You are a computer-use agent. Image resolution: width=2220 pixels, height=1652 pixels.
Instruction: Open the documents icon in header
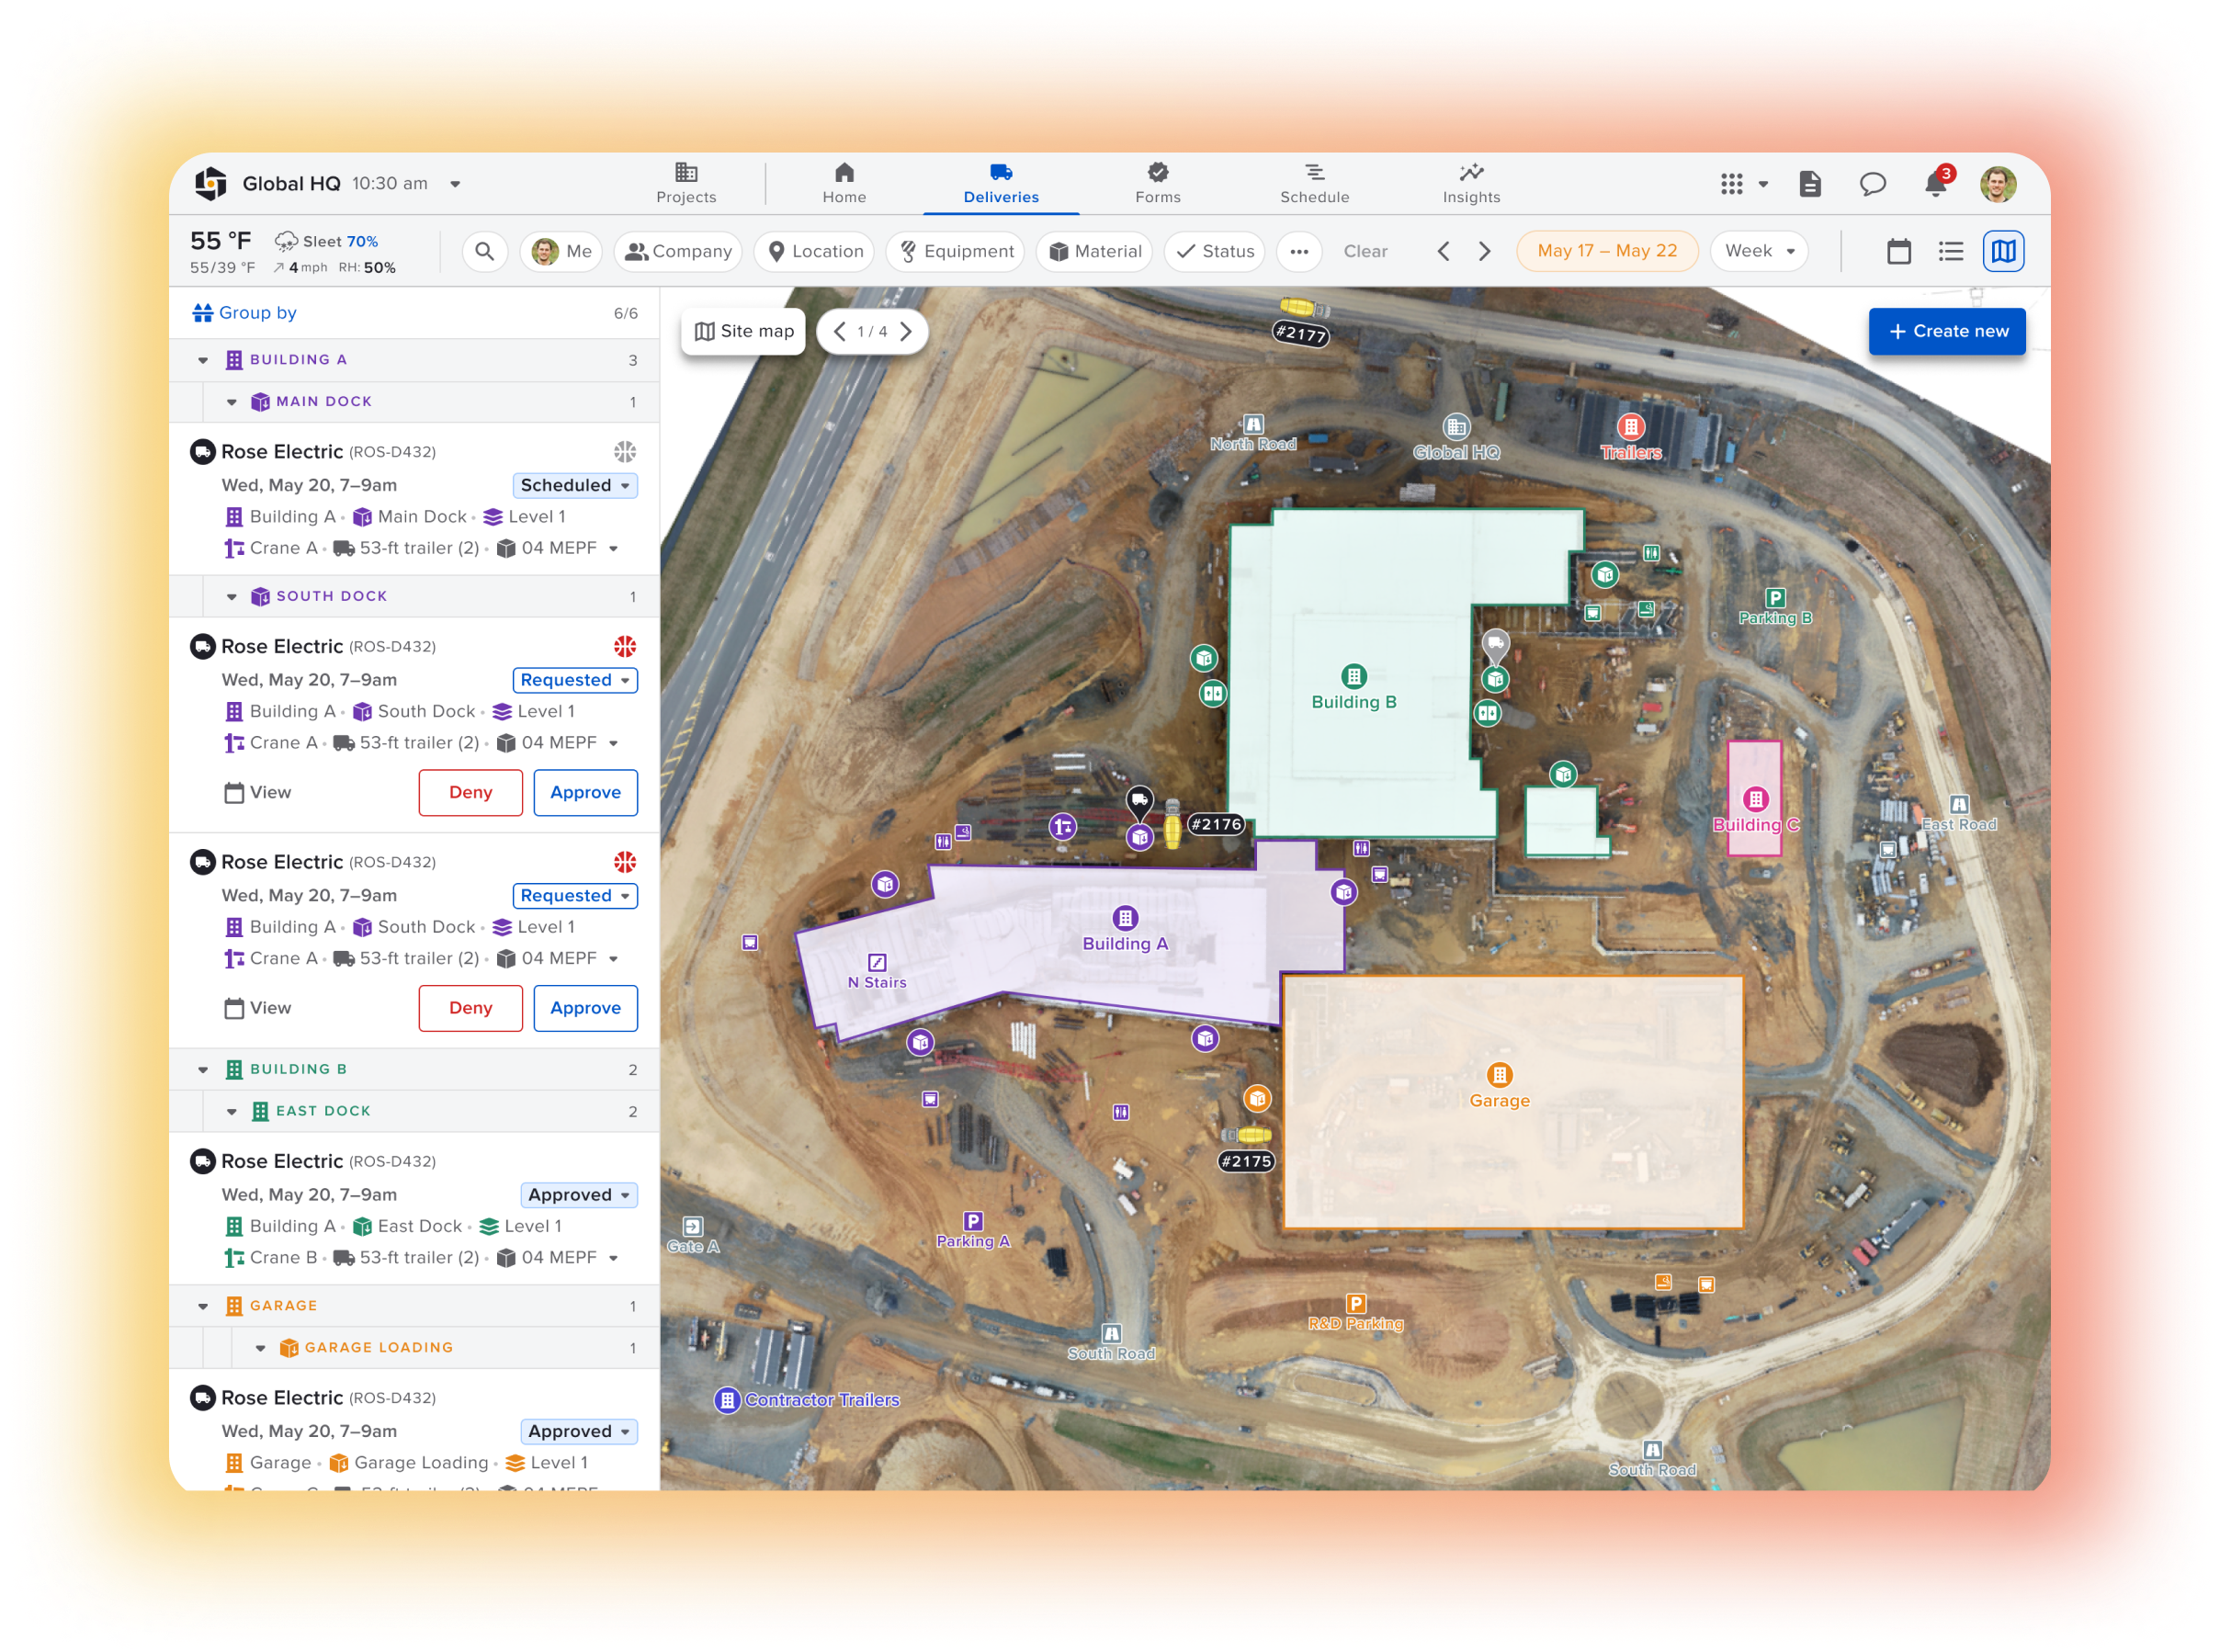tap(1809, 184)
